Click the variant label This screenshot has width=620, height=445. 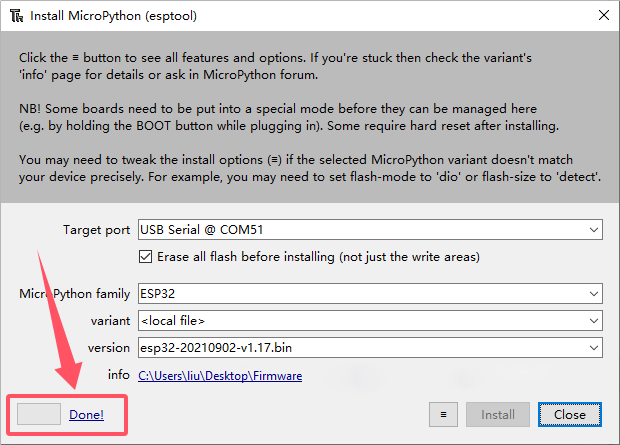(110, 321)
